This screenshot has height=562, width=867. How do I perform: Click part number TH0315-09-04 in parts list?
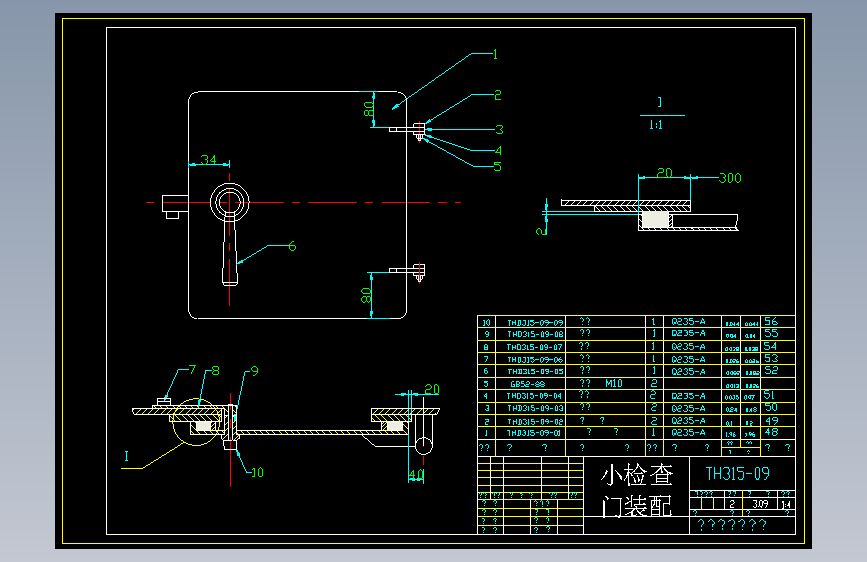(x=534, y=396)
